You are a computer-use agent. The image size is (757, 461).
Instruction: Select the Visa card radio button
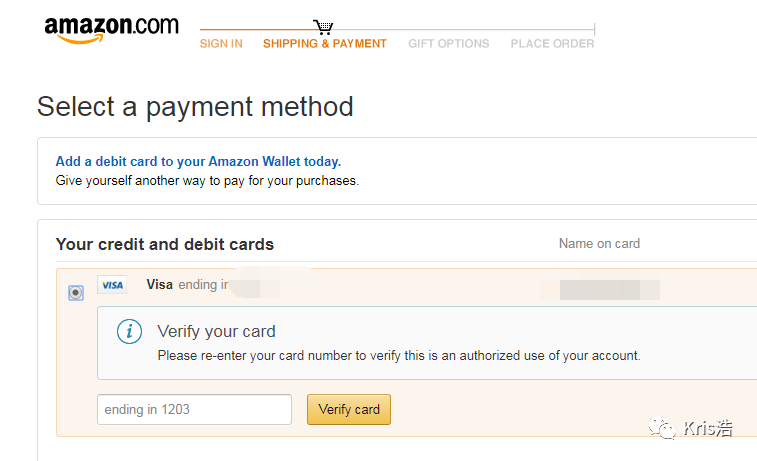tap(76, 293)
